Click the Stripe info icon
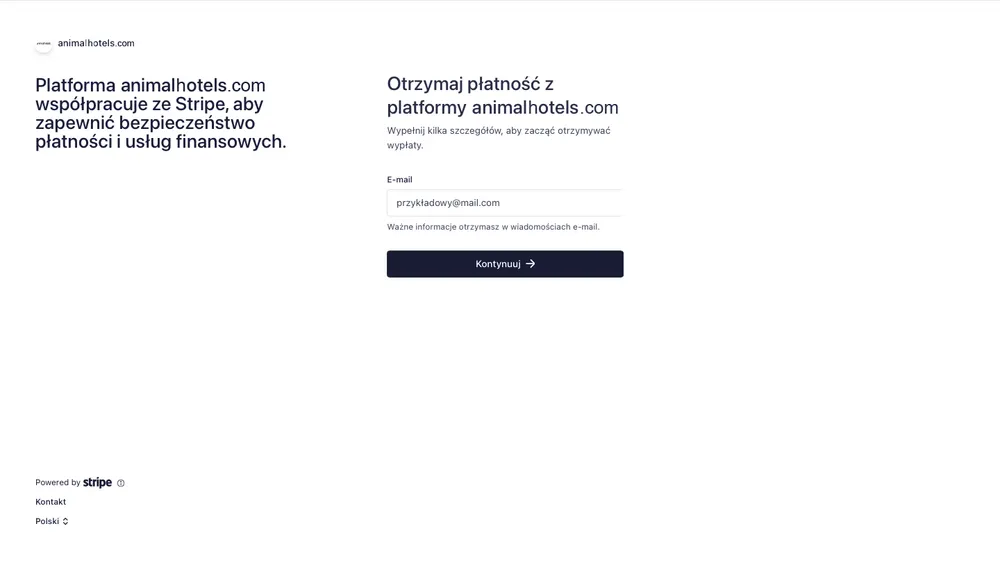The width and height of the screenshot is (1000, 569). tap(121, 483)
